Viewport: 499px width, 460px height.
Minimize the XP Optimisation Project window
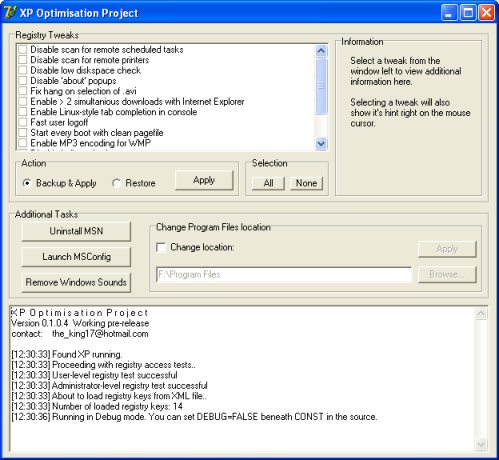coord(449,13)
